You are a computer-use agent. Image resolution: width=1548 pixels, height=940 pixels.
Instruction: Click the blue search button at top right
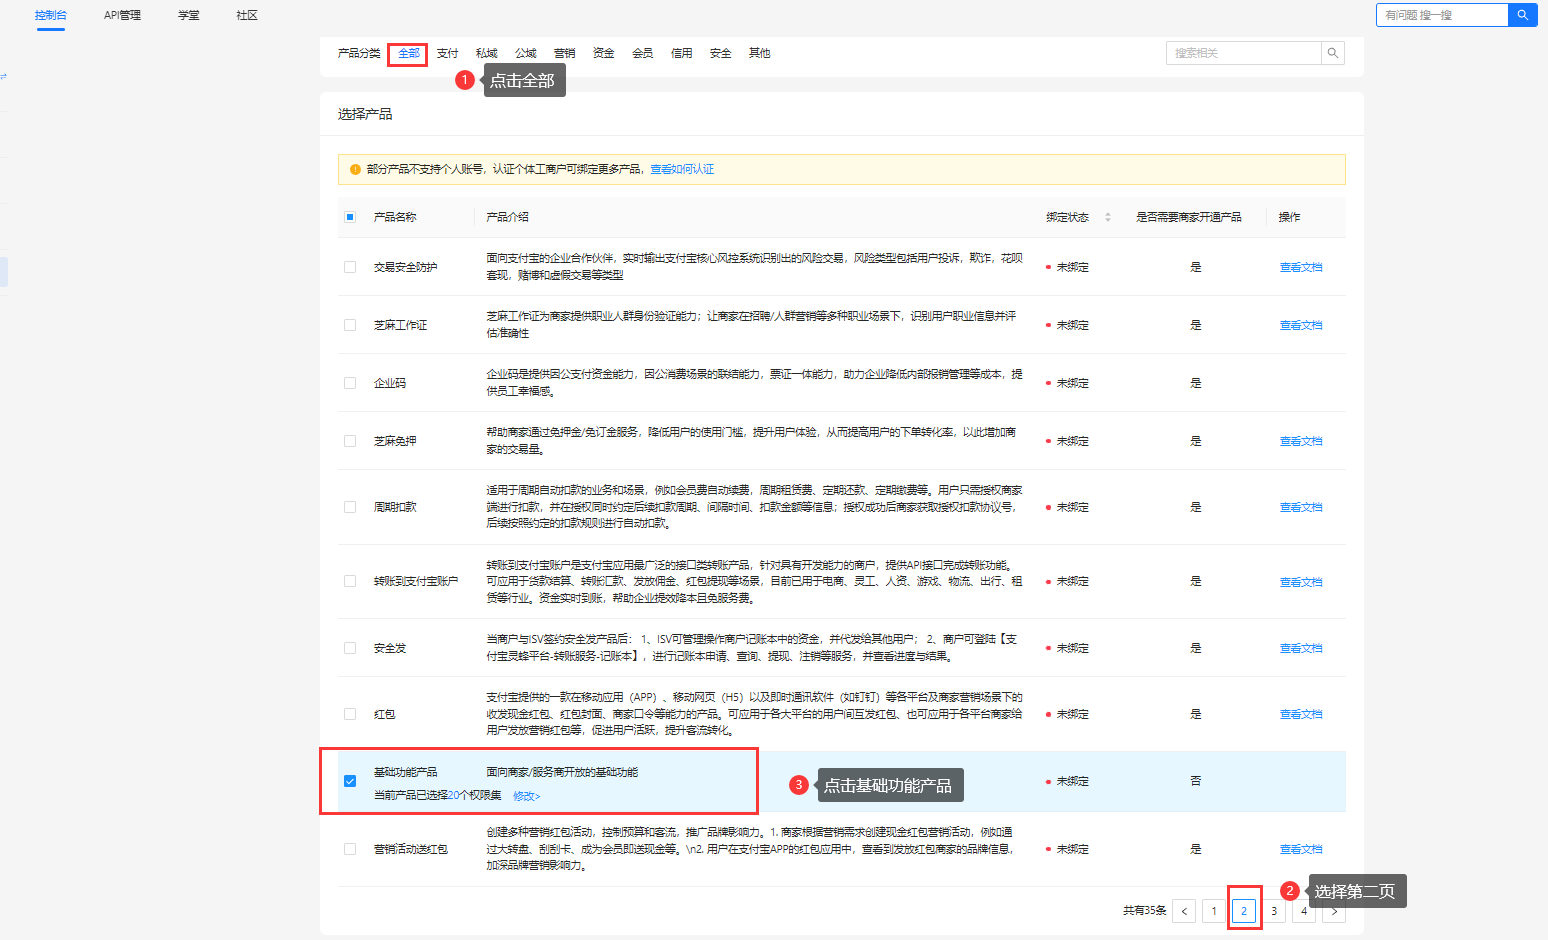pyautogui.click(x=1522, y=15)
